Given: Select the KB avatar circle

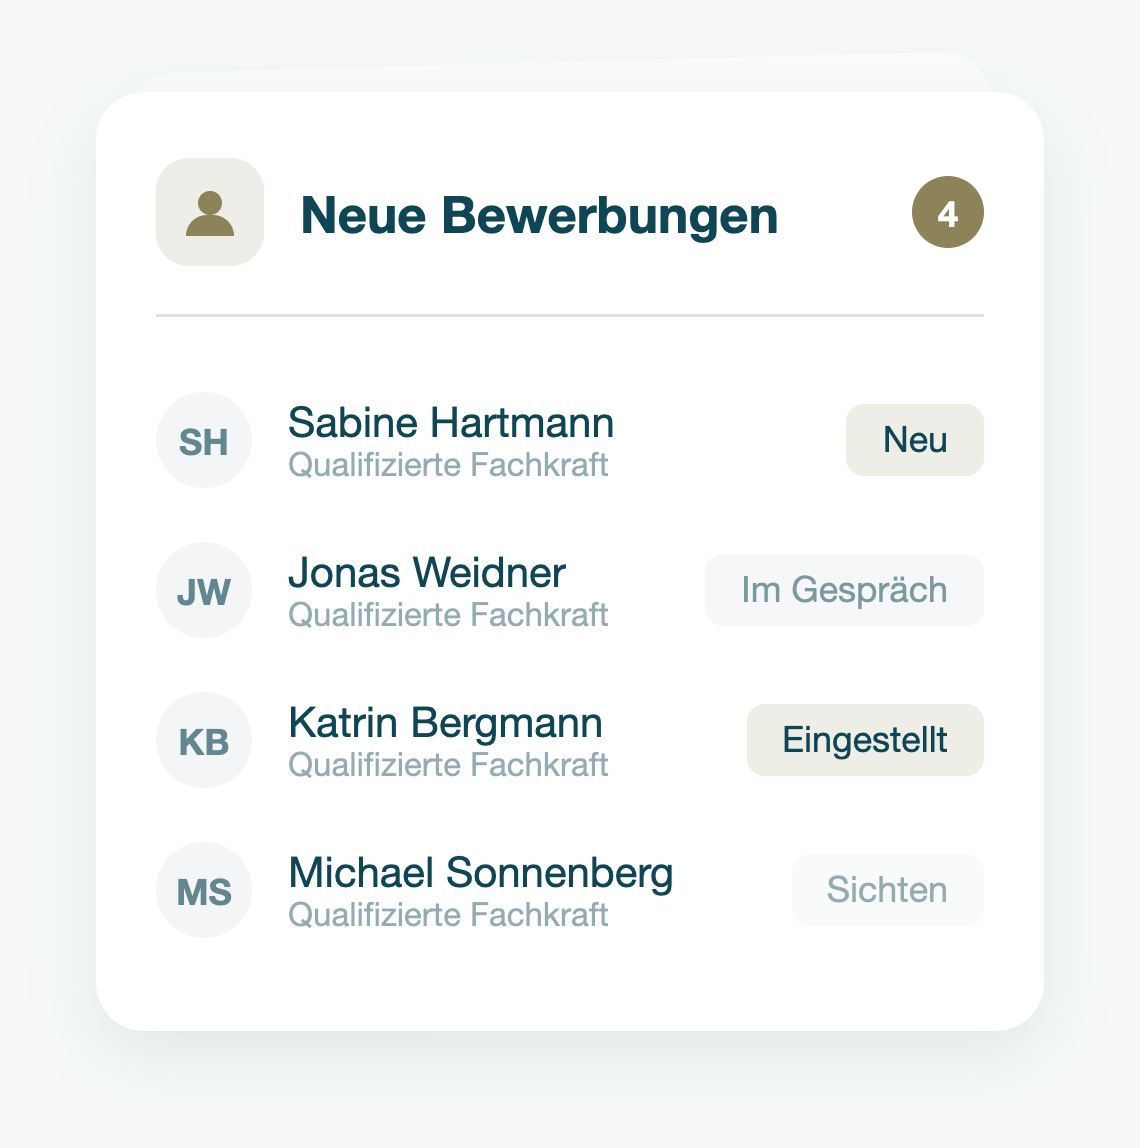Looking at the screenshot, I should click(x=204, y=740).
